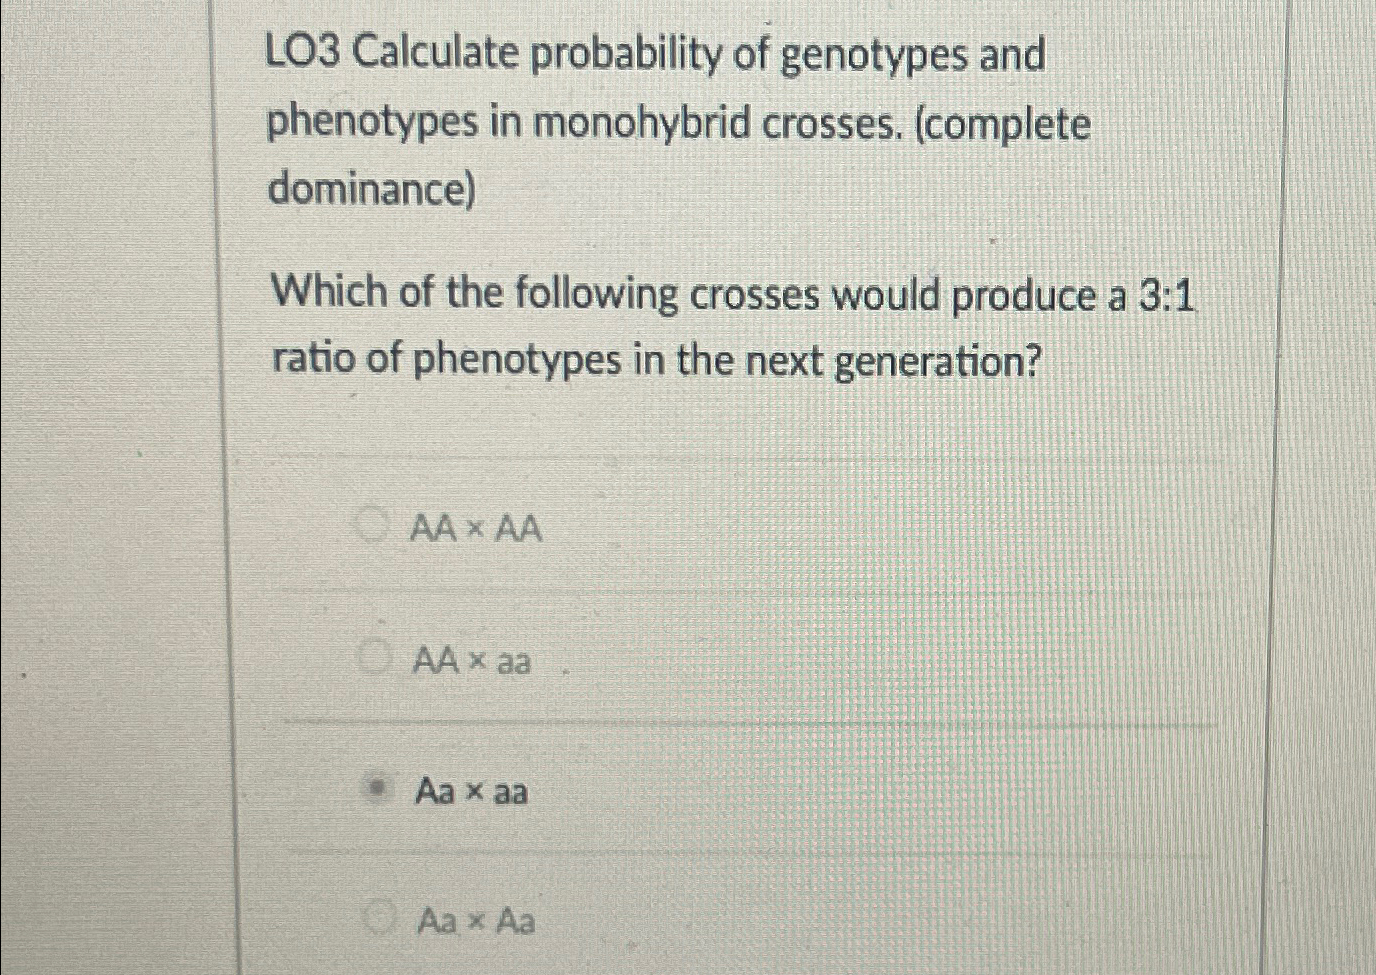The height and width of the screenshot is (975, 1376).
Task: Click the AA × aa answer text
Action: pyautogui.click(x=468, y=660)
